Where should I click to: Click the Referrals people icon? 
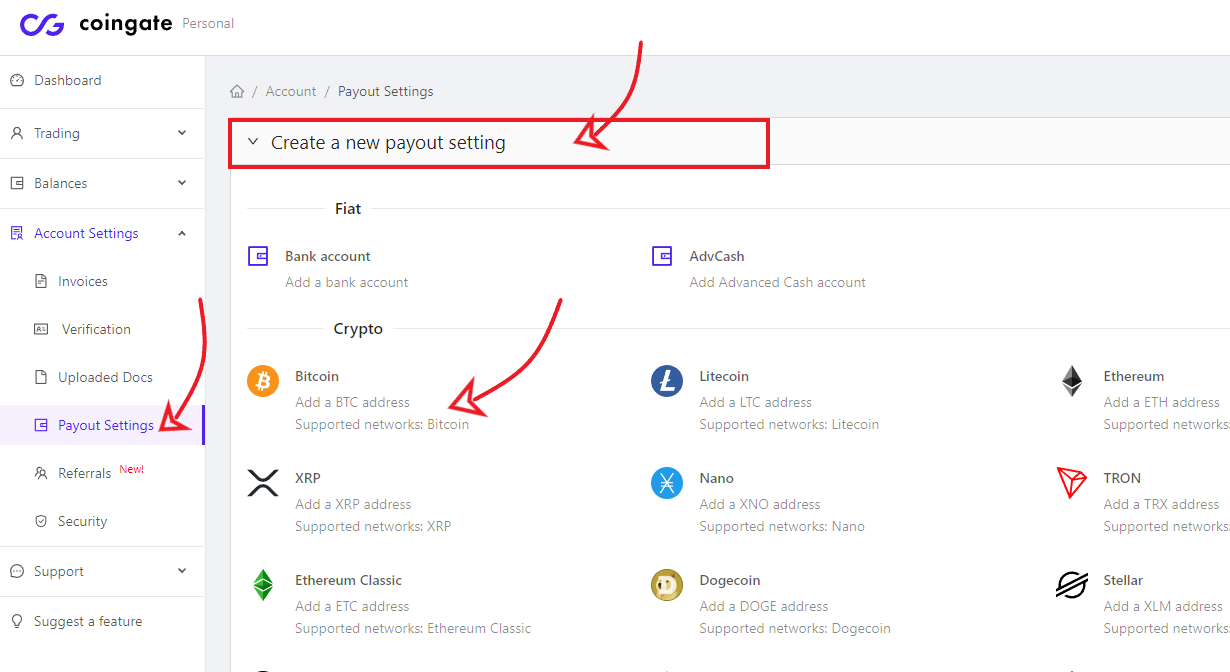click(41, 473)
